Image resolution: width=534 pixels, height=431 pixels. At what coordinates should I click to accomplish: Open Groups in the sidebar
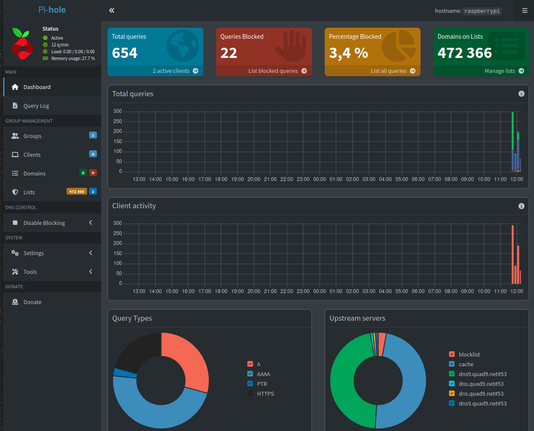(52, 136)
